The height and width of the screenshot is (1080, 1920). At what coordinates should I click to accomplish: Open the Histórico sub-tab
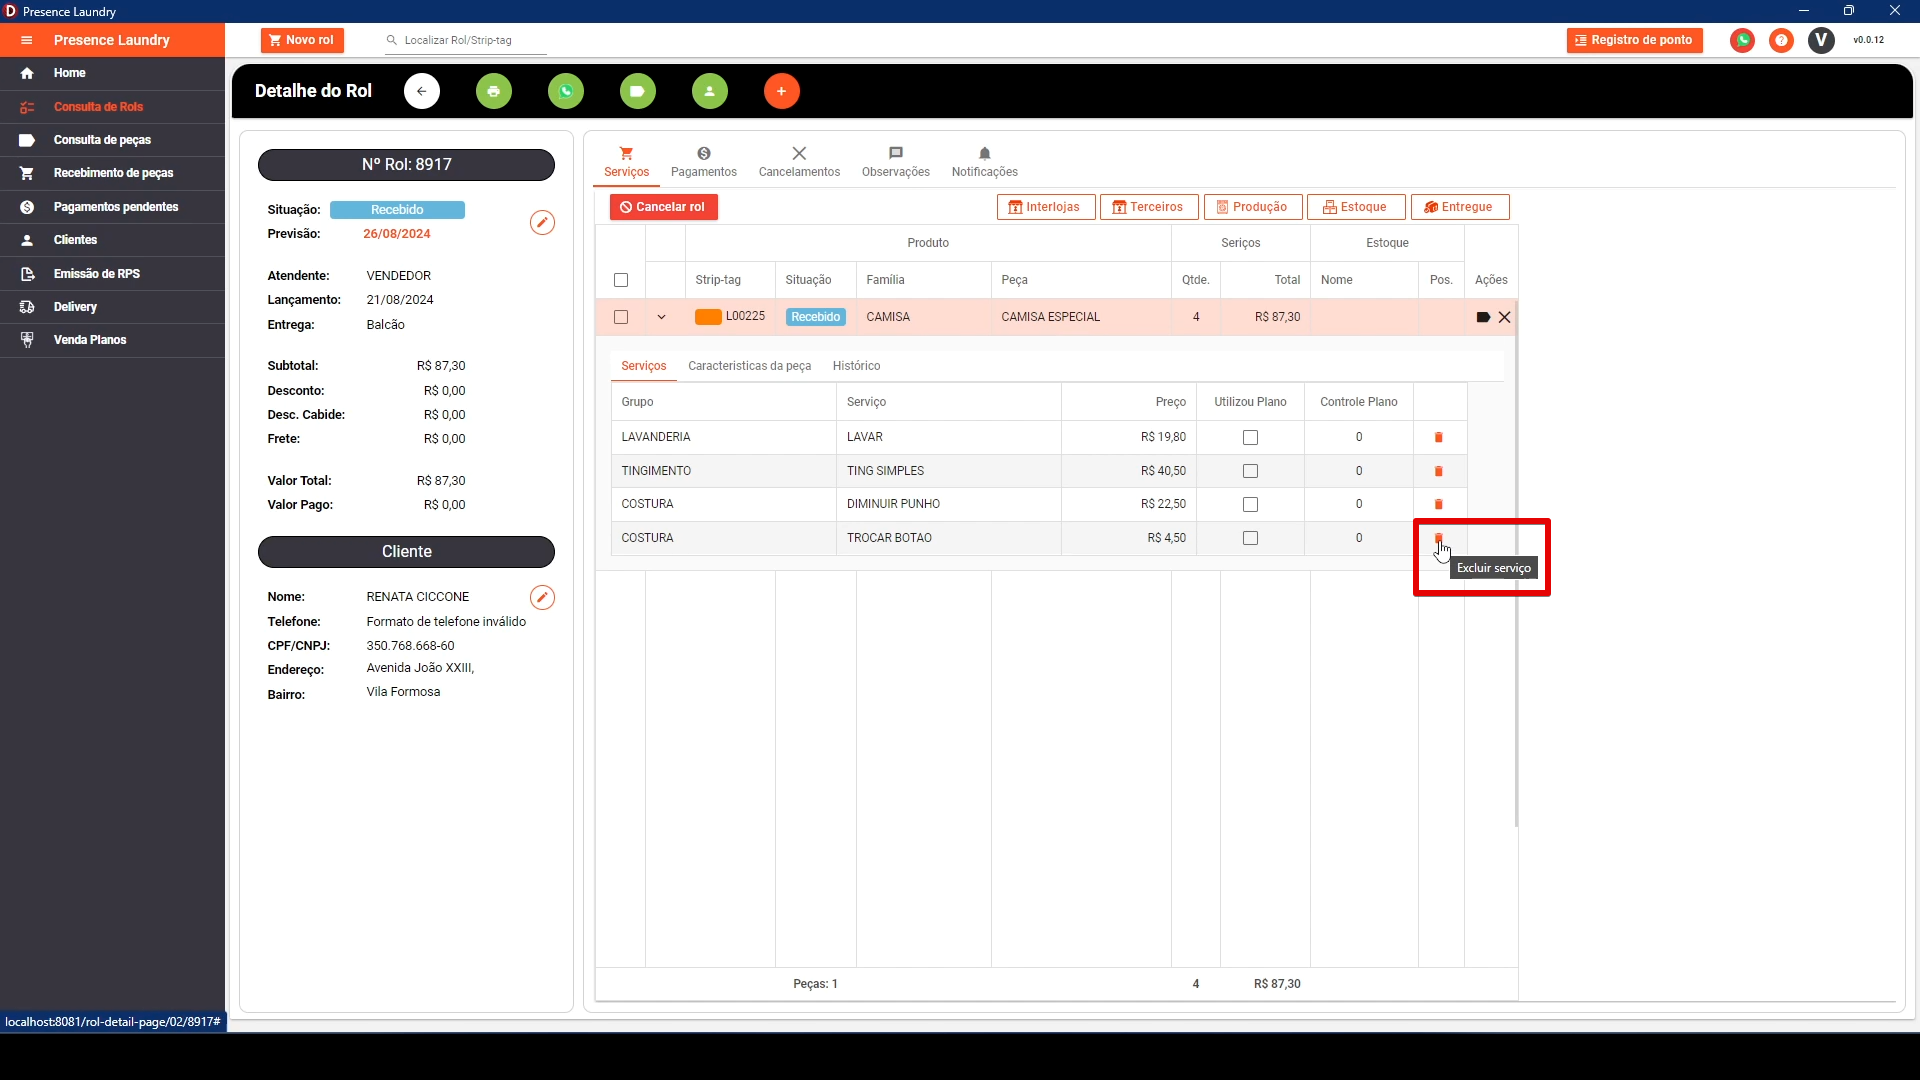click(x=857, y=366)
